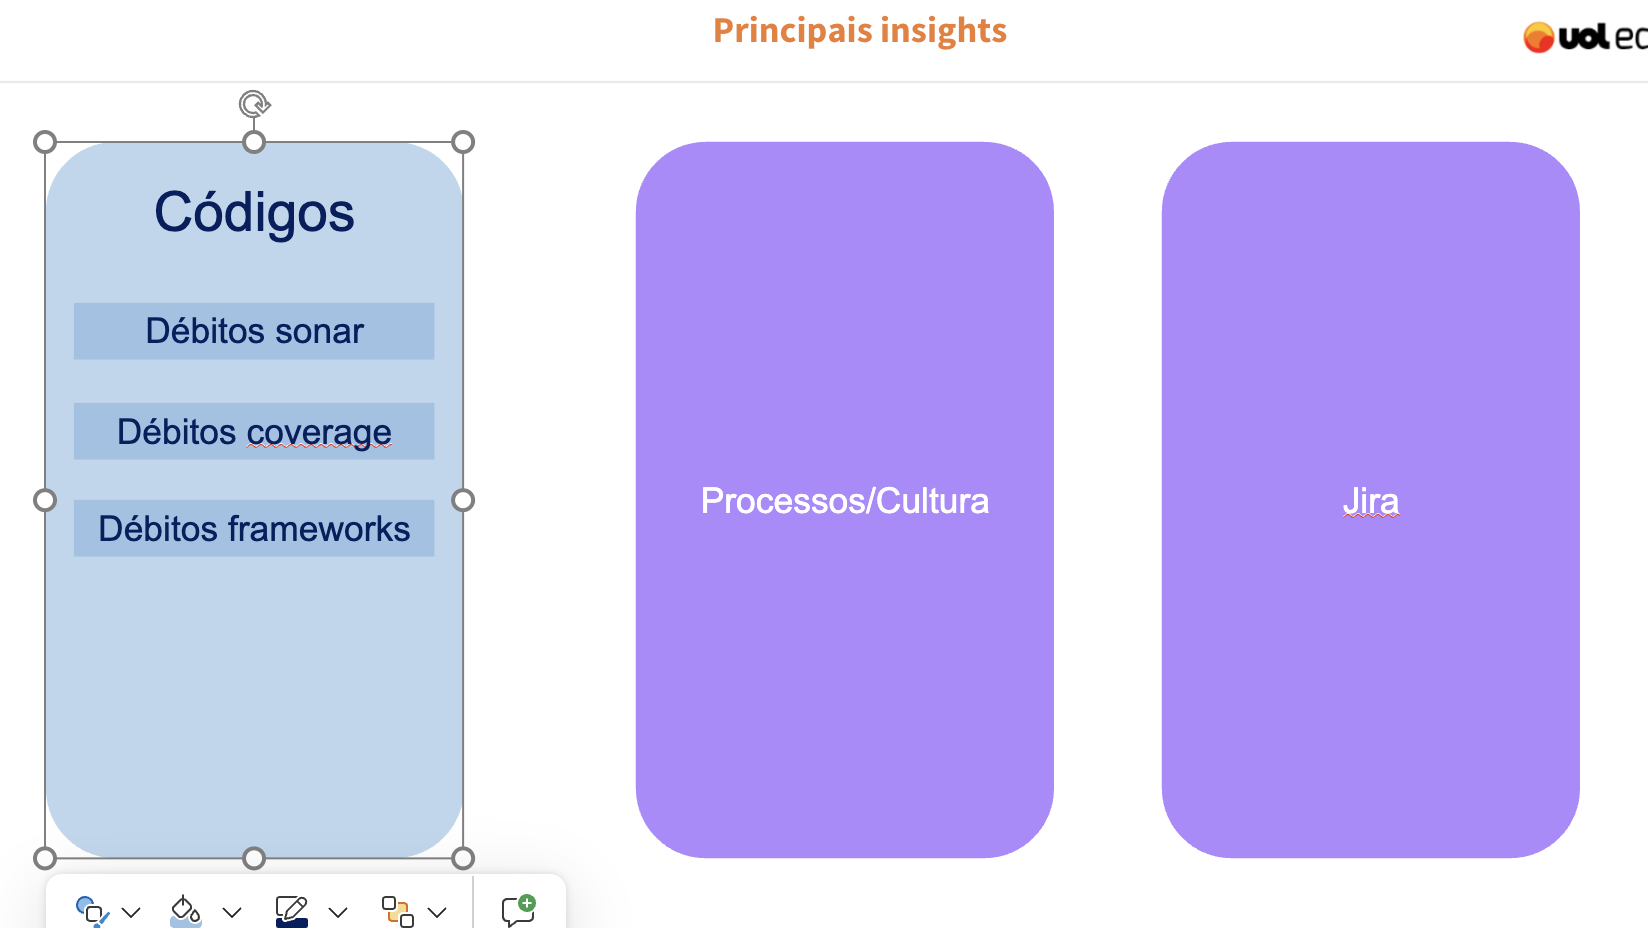1648x928 pixels.
Task: Select the Débitos sonar box
Action: pyautogui.click(x=254, y=331)
